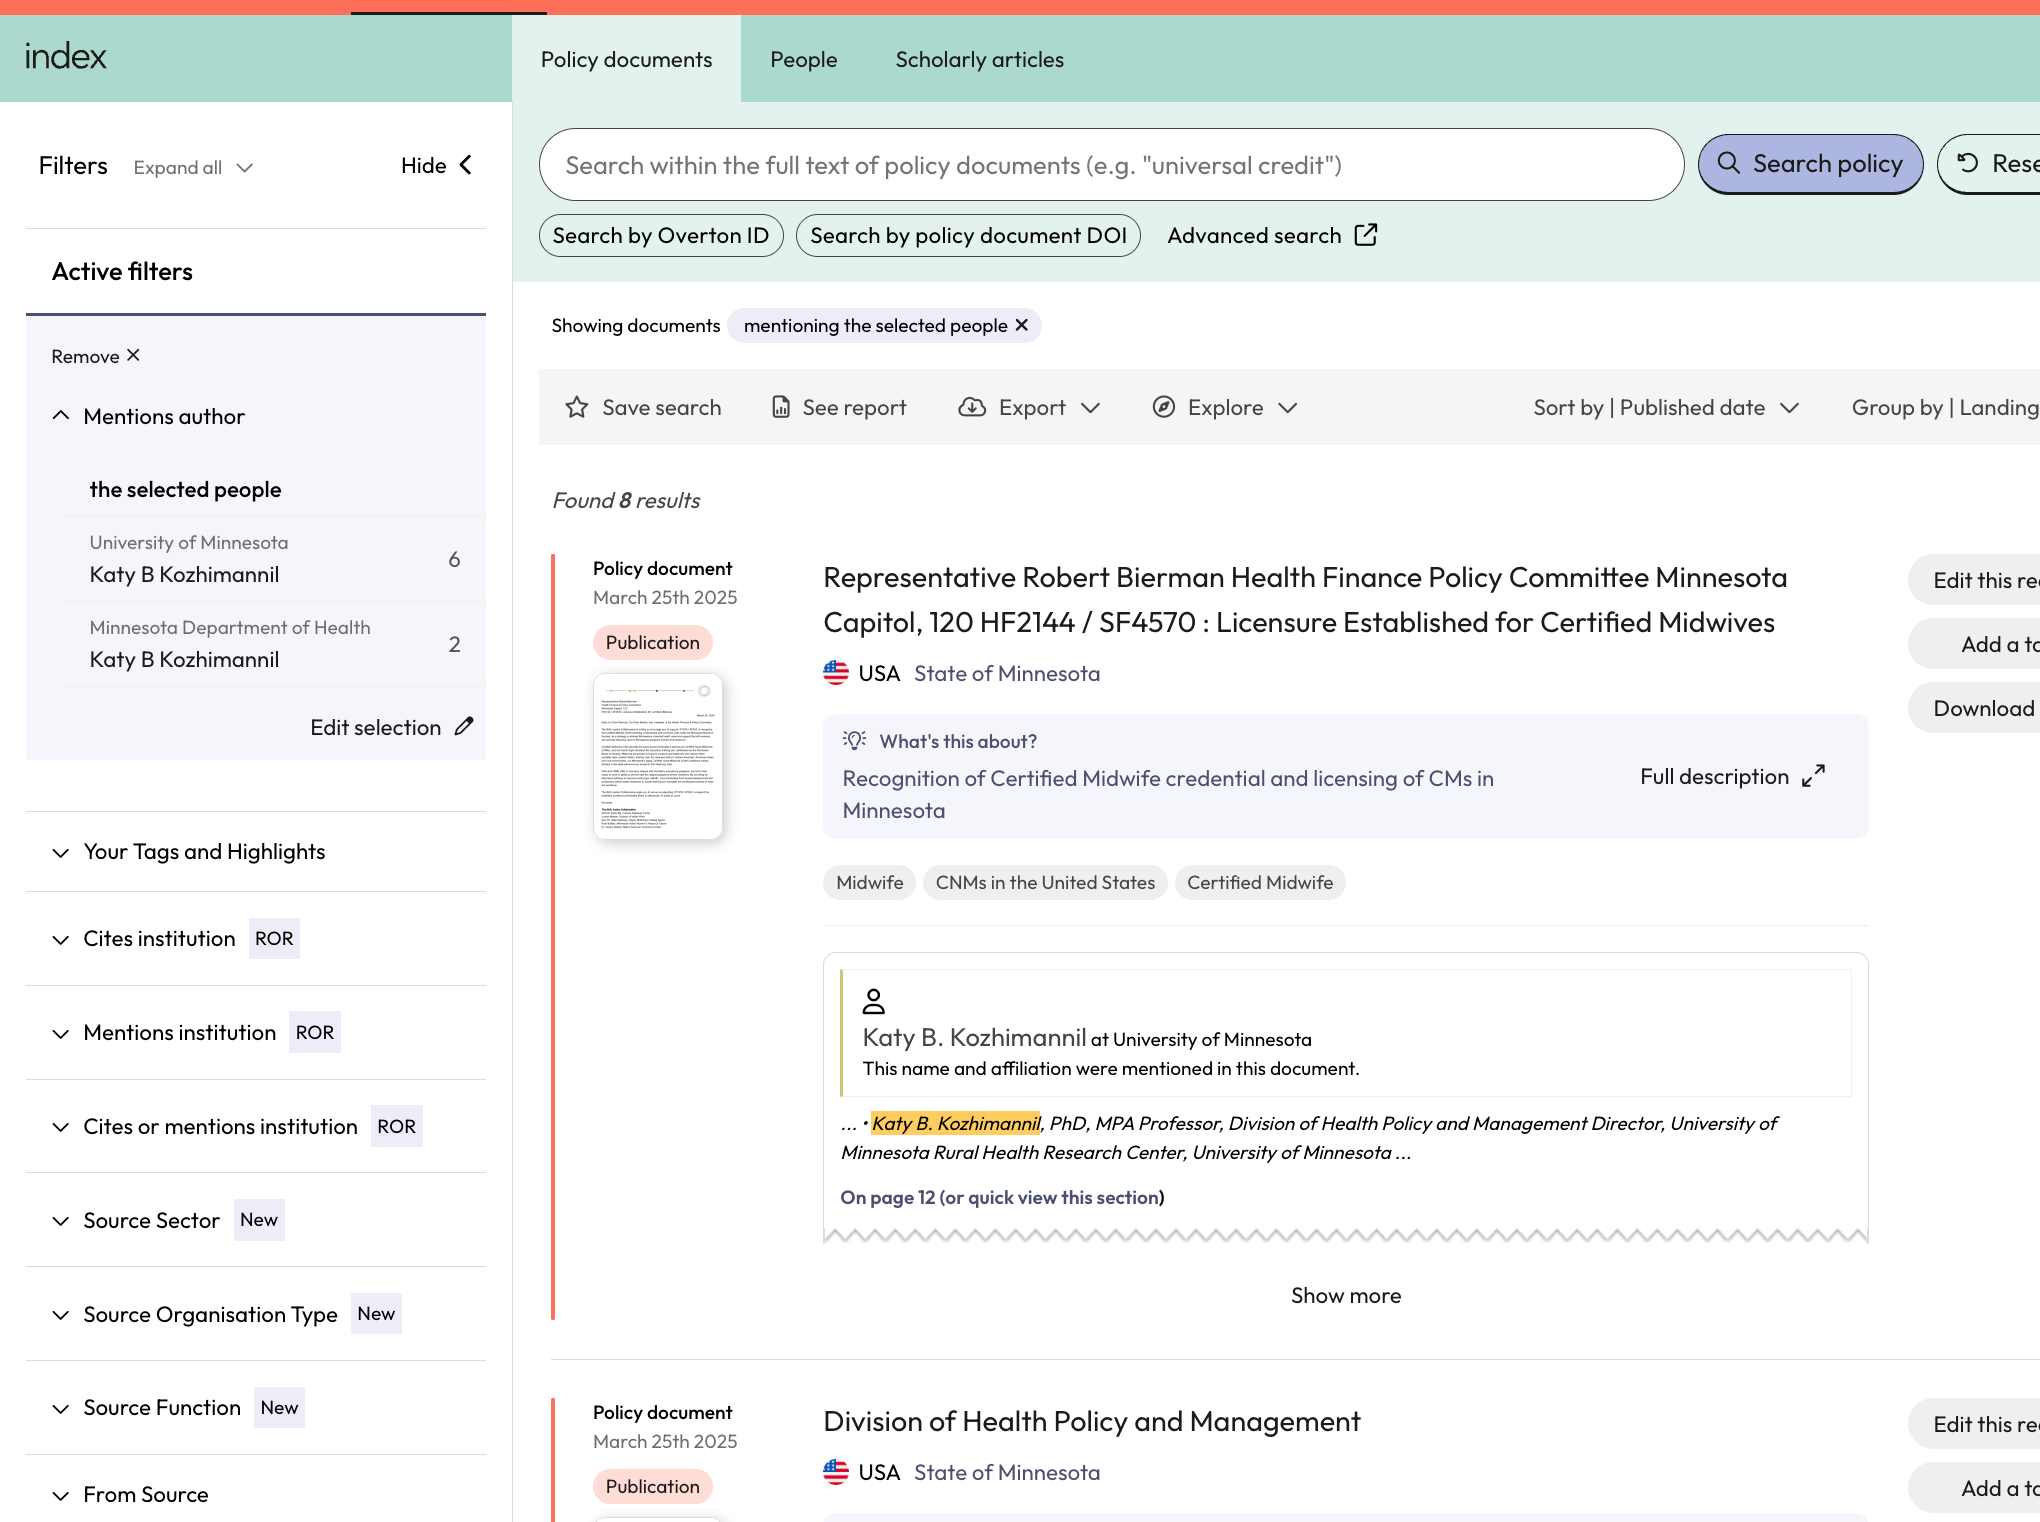Click Show more under first result
This screenshot has height=1522, width=2040.
tap(1345, 1295)
